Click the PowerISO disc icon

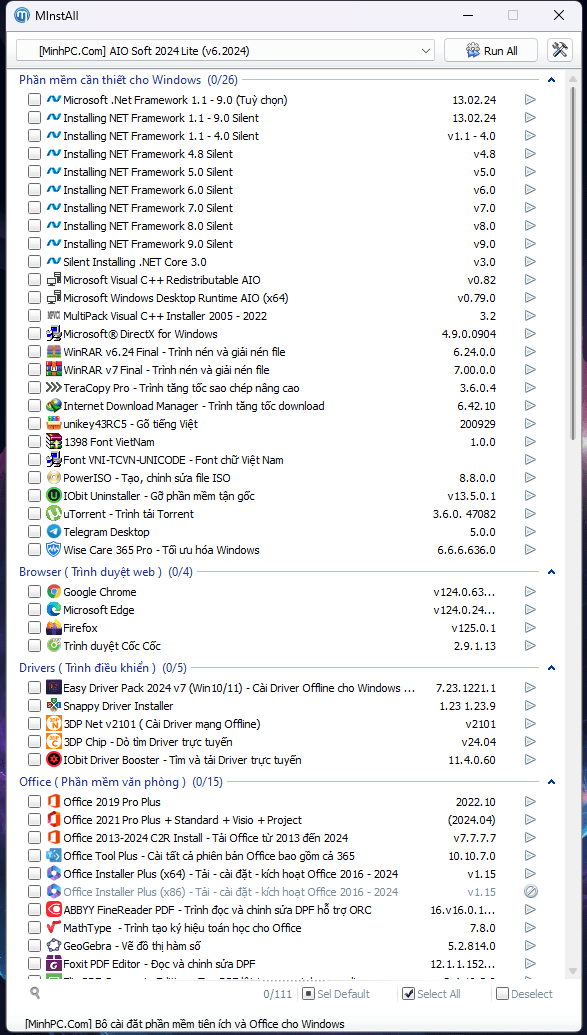coord(53,478)
